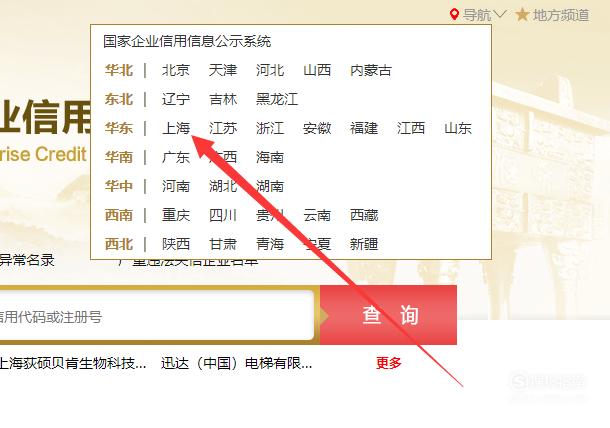The height and width of the screenshot is (428, 610).
Task: Select 广东 province link
Action: (x=176, y=157)
